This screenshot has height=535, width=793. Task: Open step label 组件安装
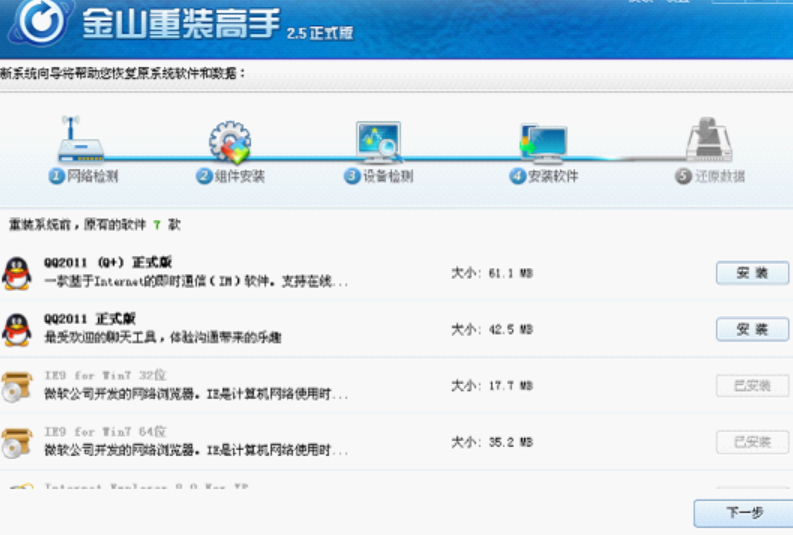(x=239, y=176)
